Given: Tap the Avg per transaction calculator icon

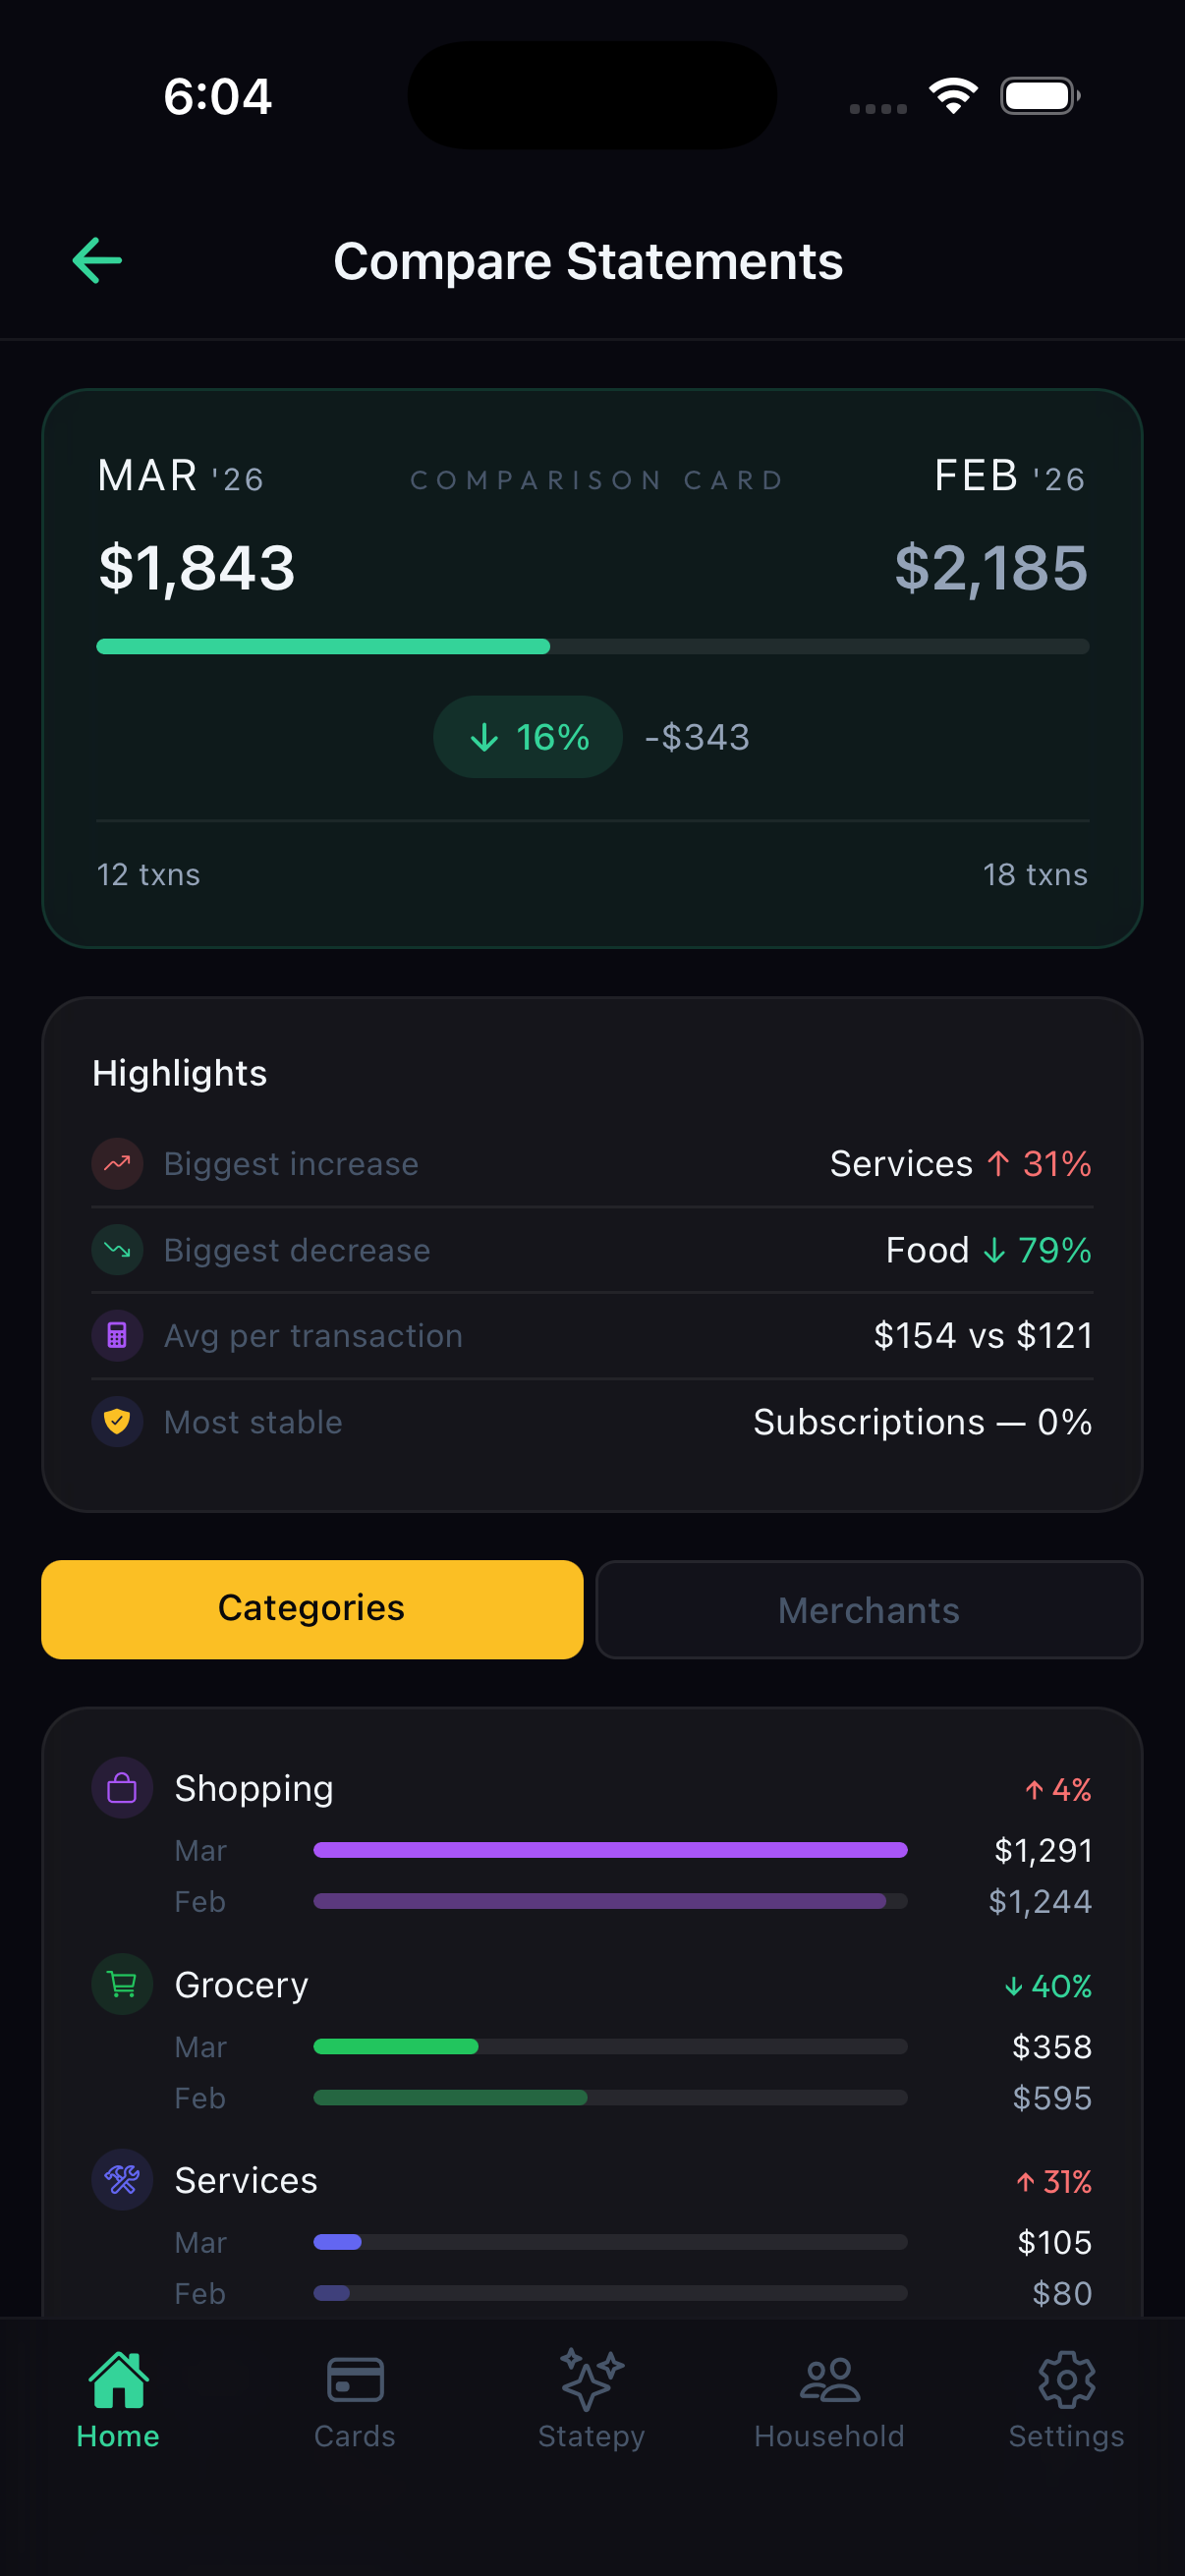Looking at the screenshot, I should pyautogui.click(x=117, y=1336).
